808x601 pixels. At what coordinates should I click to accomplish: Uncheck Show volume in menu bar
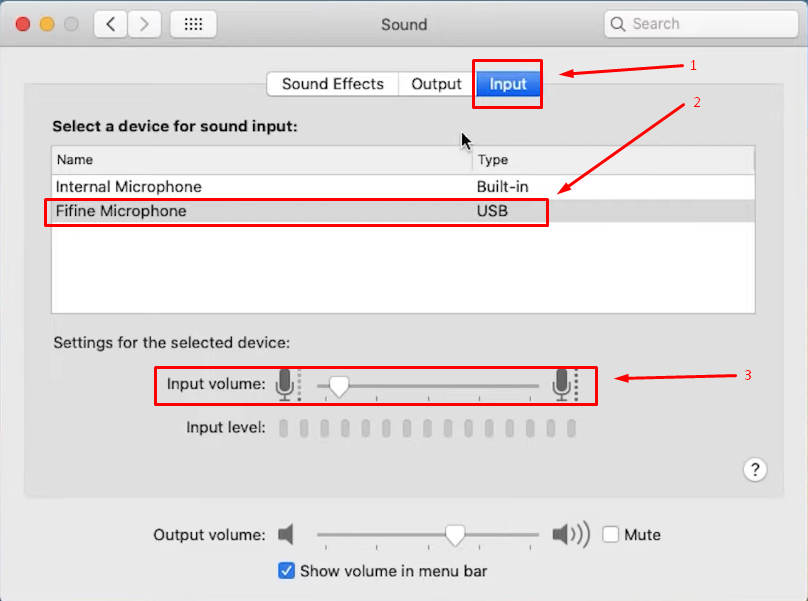[x=287, y=571]
